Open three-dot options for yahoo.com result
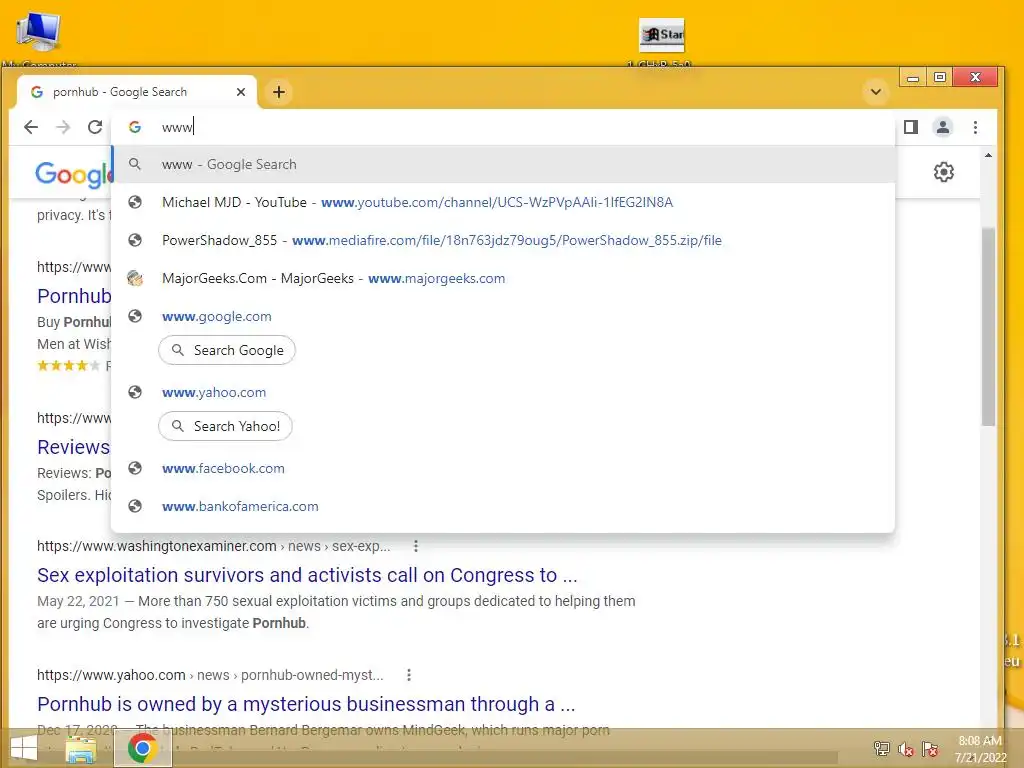1024x768 pixels. click(409, 675)
